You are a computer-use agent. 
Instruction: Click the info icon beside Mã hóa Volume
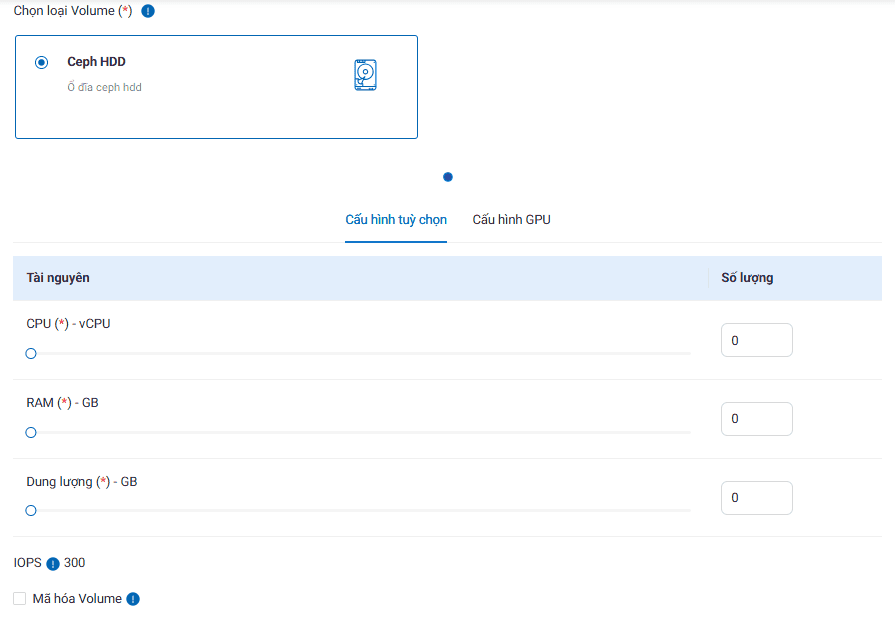[133, 599]
